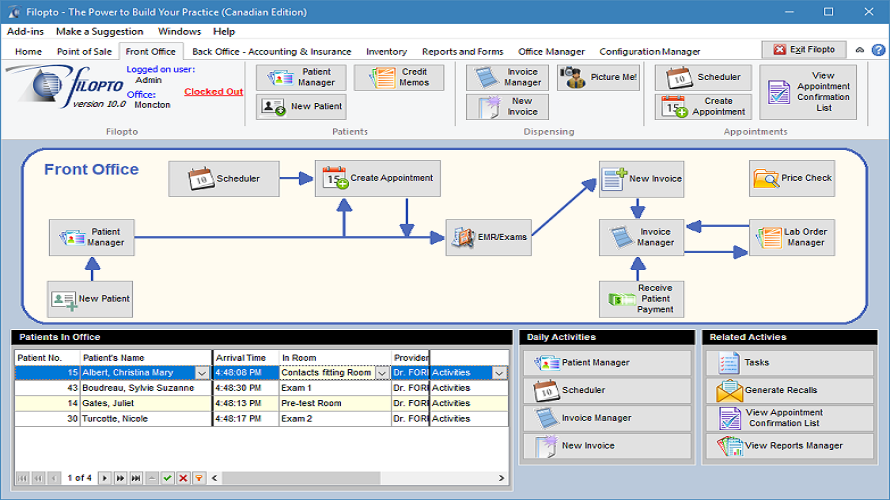Switch to the Configuration Manager tab

click(650, 52)
